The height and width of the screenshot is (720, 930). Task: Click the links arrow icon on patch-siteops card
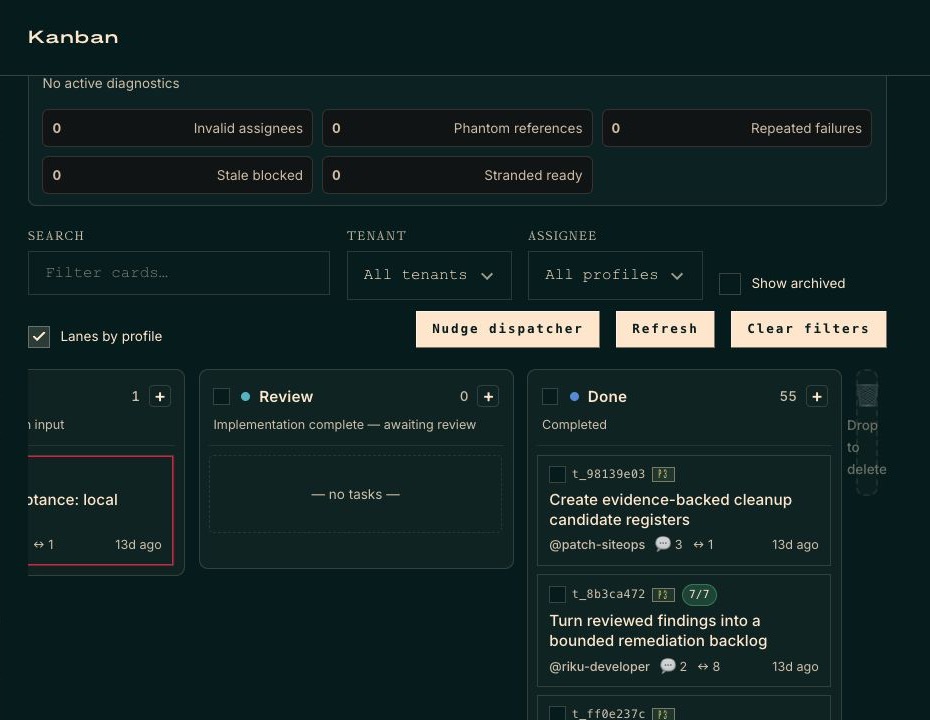[699, 544]
